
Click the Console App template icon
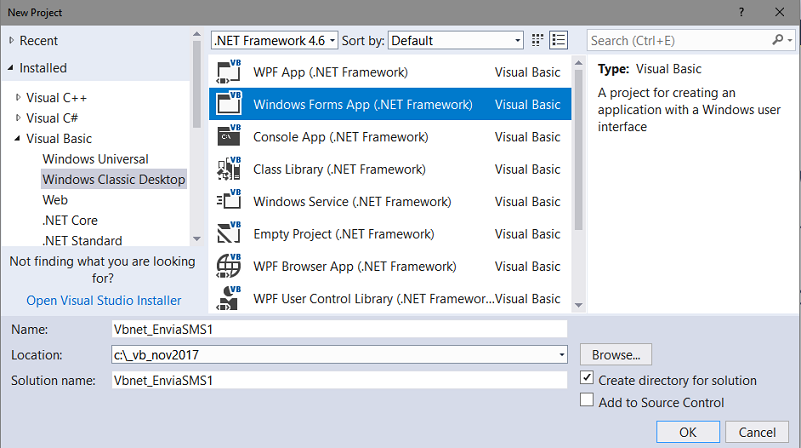tap(229, 136)
